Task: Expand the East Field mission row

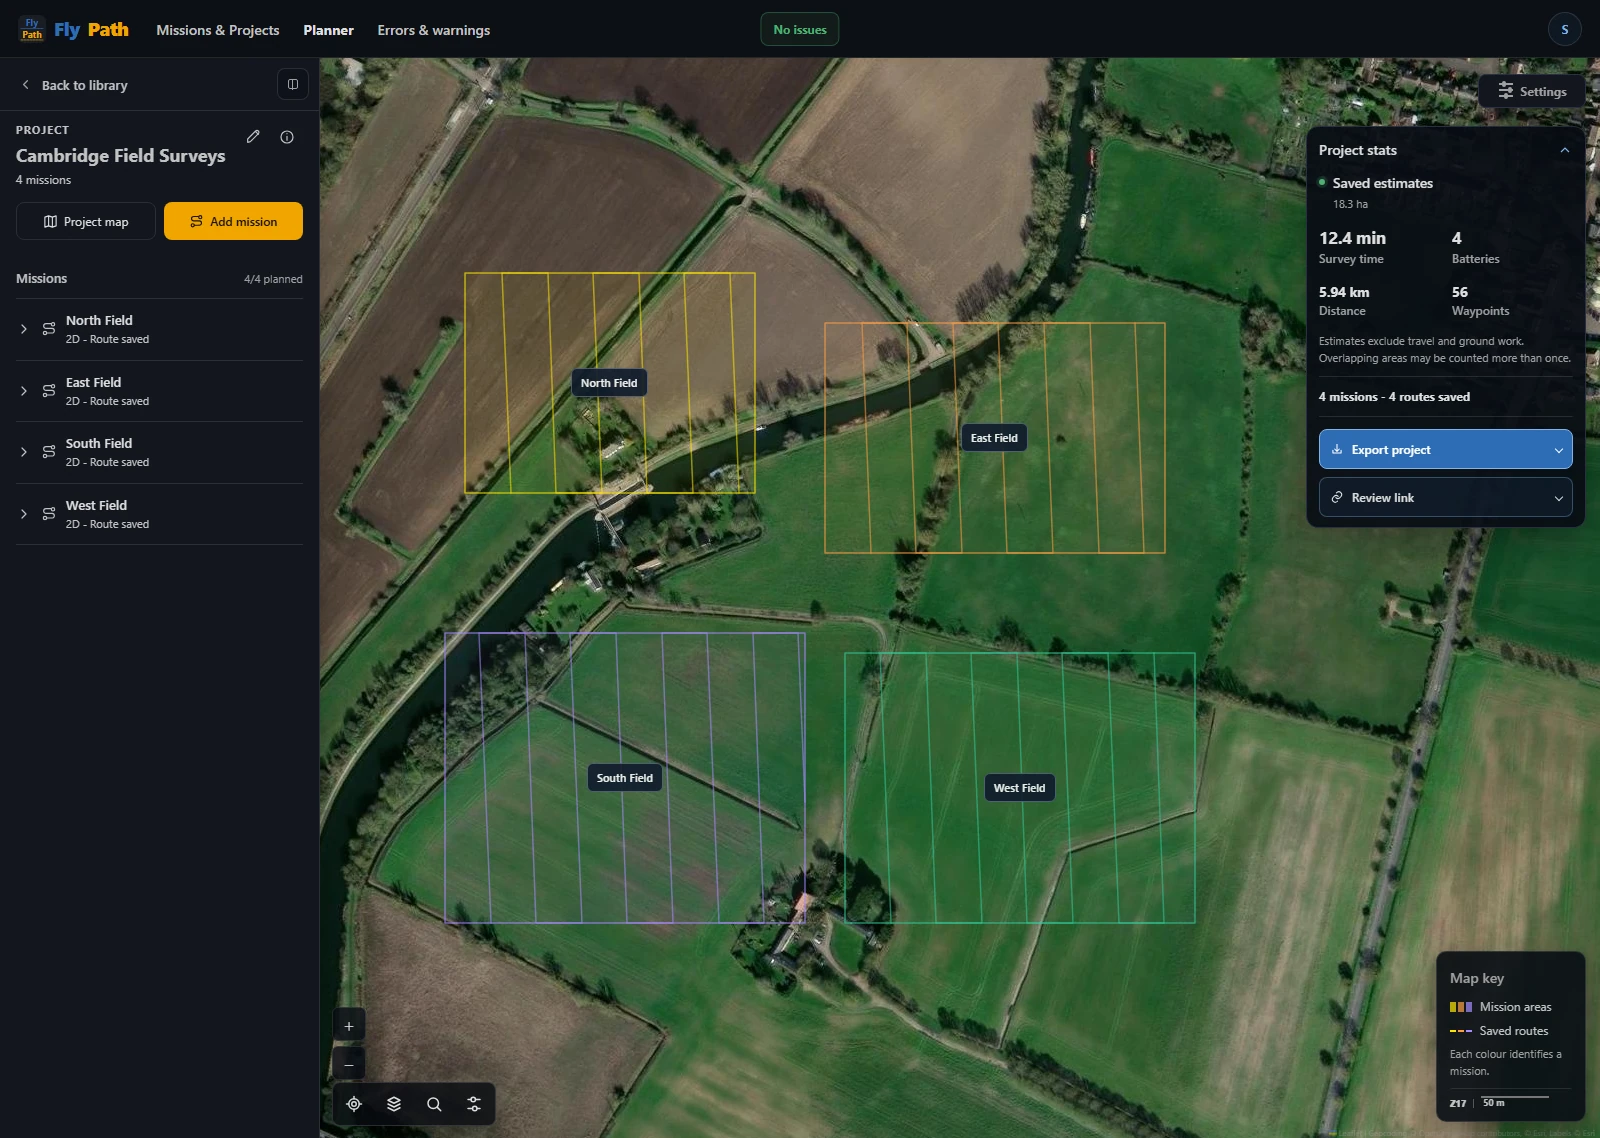Action: coord(24,391)
